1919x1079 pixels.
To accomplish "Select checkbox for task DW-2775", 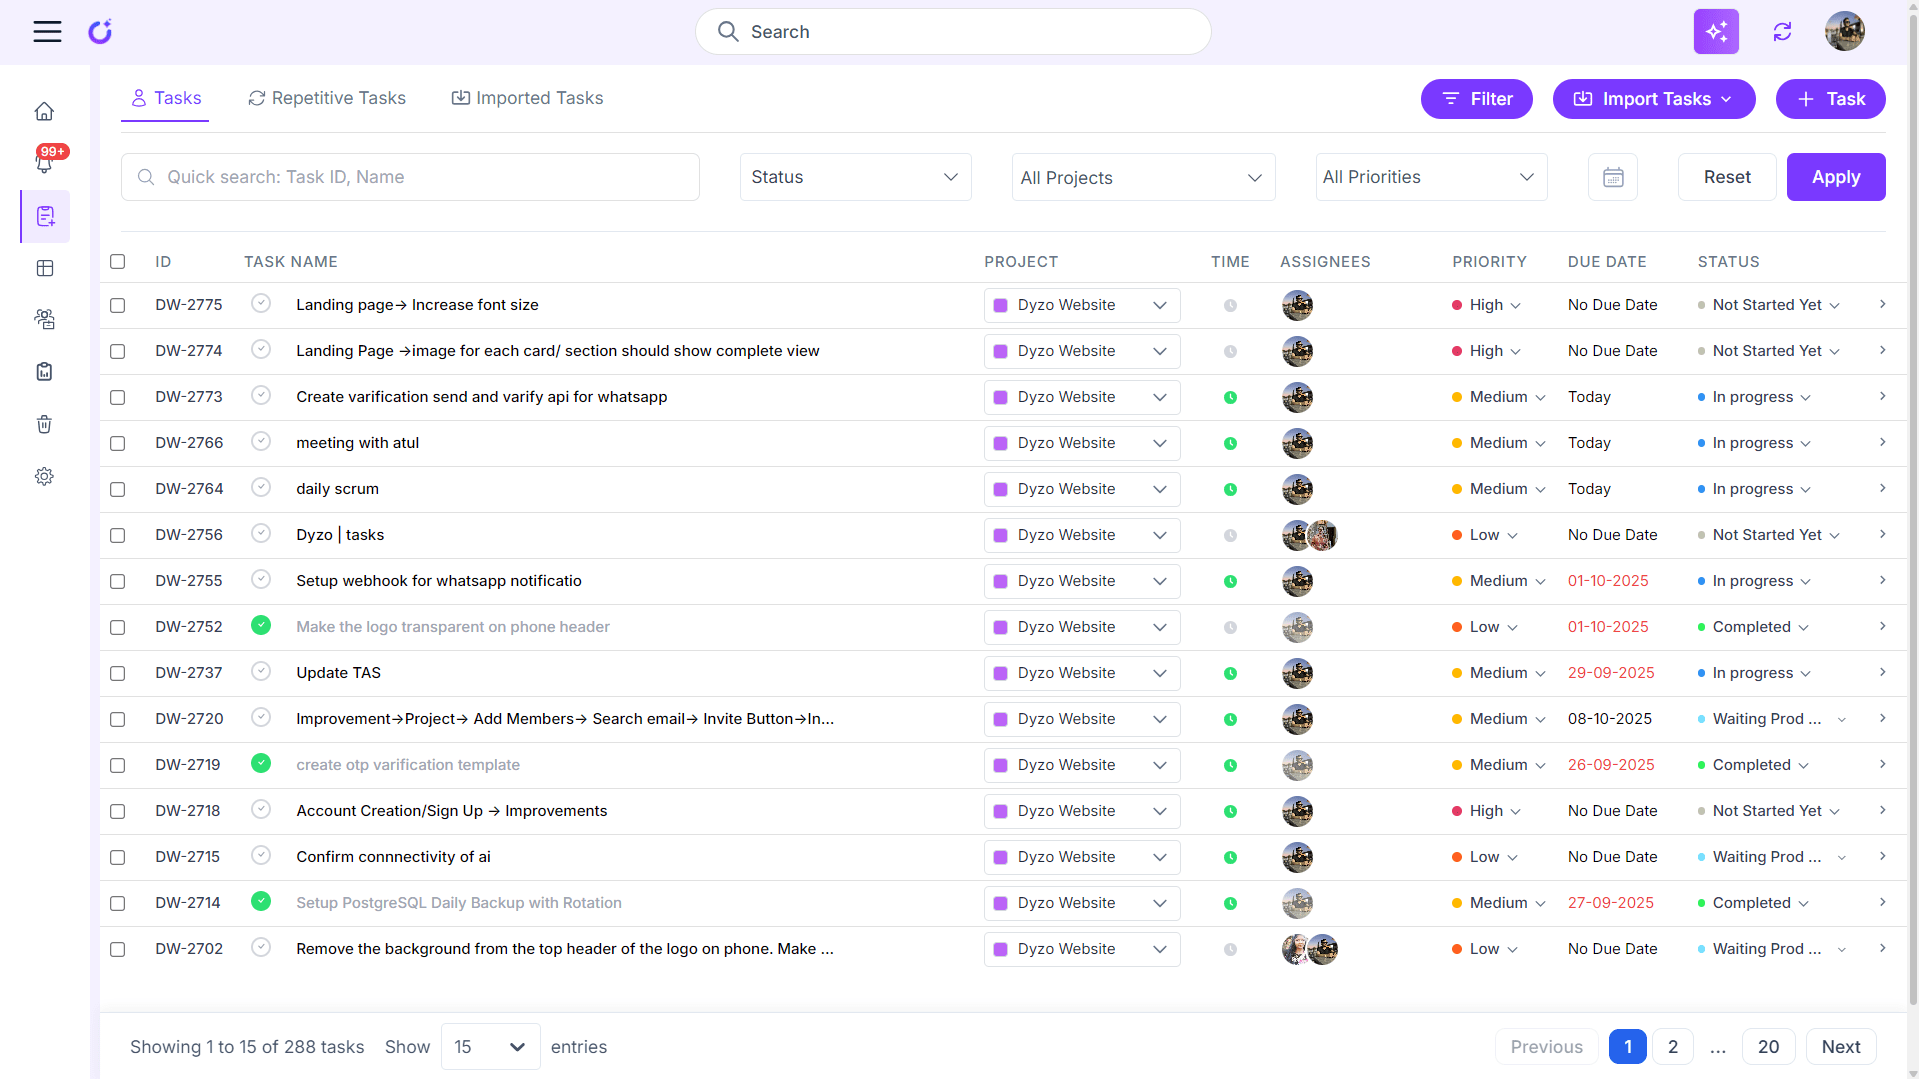I will tap(118, 305).
